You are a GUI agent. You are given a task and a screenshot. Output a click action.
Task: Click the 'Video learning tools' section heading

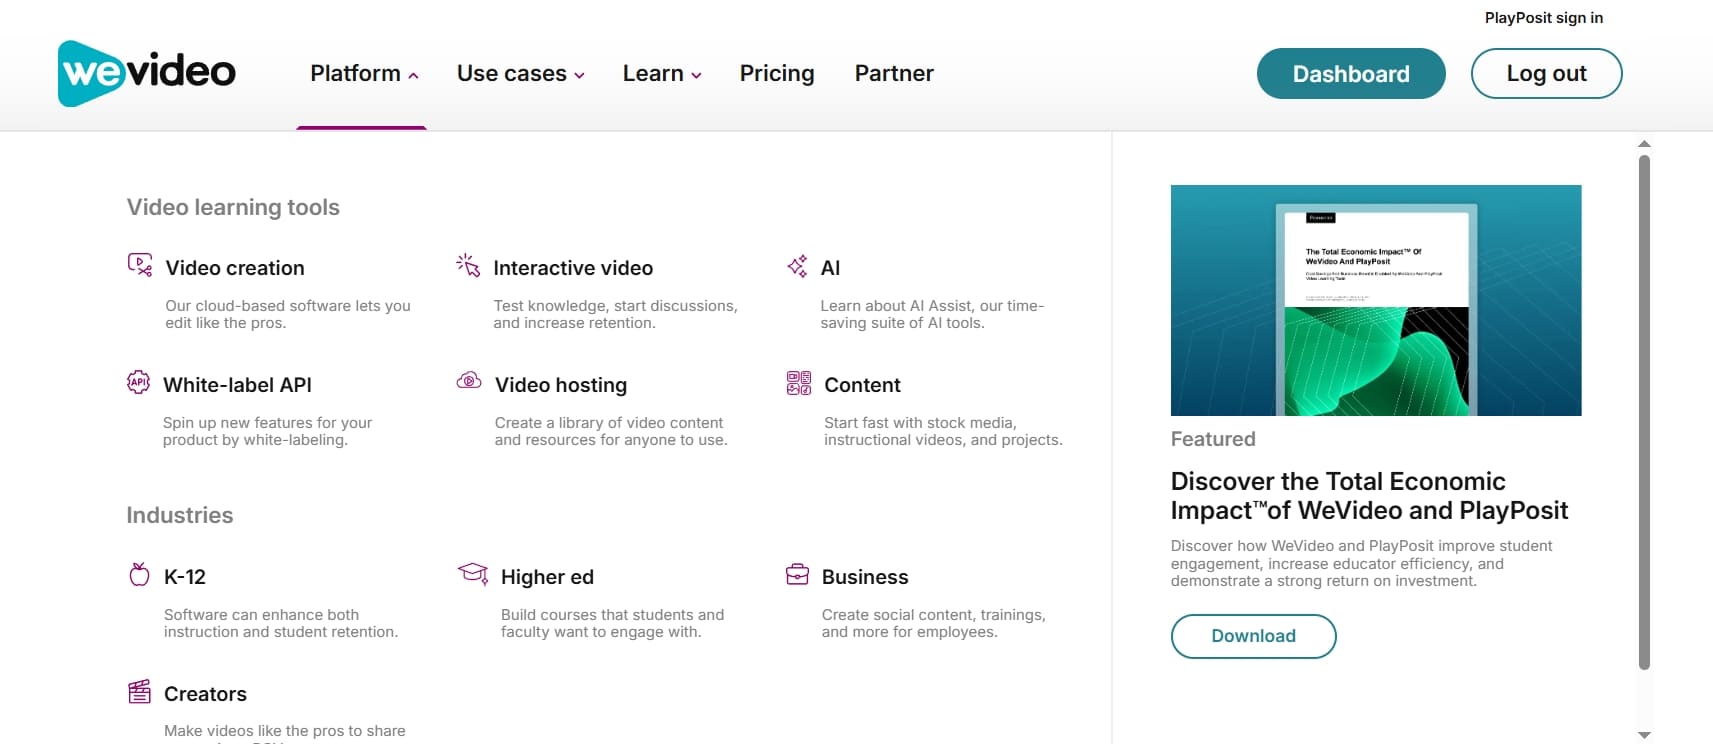point(233,207)
